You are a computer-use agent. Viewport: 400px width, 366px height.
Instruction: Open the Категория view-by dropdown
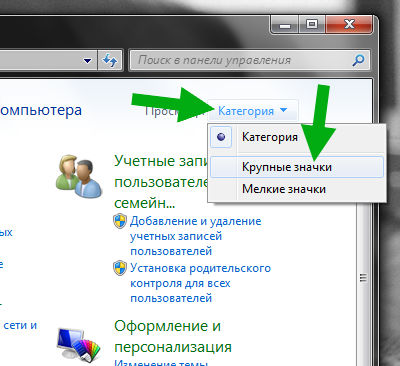pyautogui.click(x=253, y=111)
